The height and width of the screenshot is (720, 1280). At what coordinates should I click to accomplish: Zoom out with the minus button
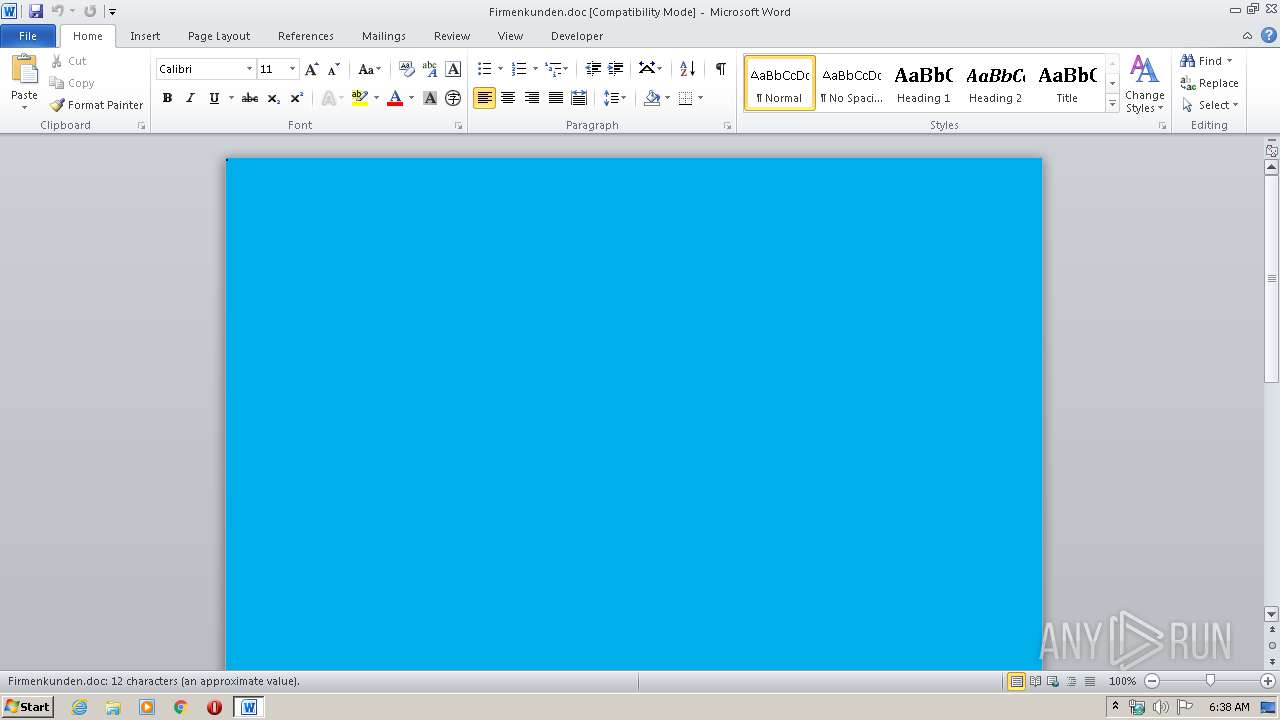[x=1152, y=681]
